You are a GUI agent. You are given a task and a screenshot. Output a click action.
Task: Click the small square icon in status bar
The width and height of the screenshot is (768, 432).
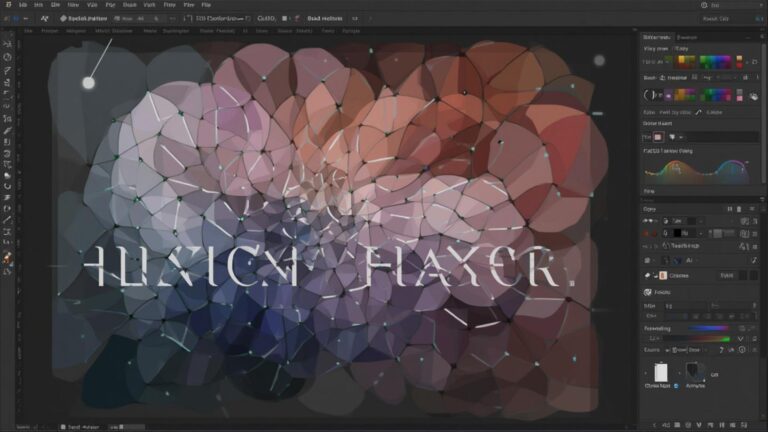click(x=63, y=427)
